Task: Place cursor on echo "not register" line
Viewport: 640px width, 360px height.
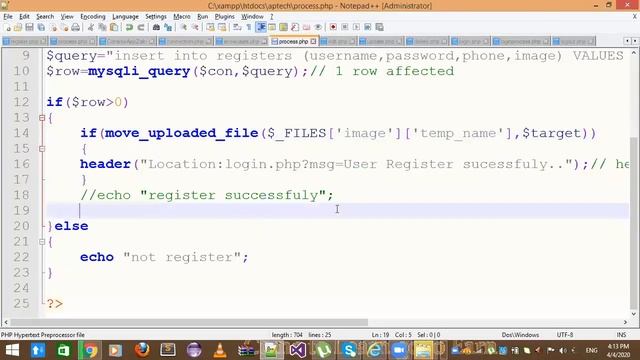Action: point(164,257)
